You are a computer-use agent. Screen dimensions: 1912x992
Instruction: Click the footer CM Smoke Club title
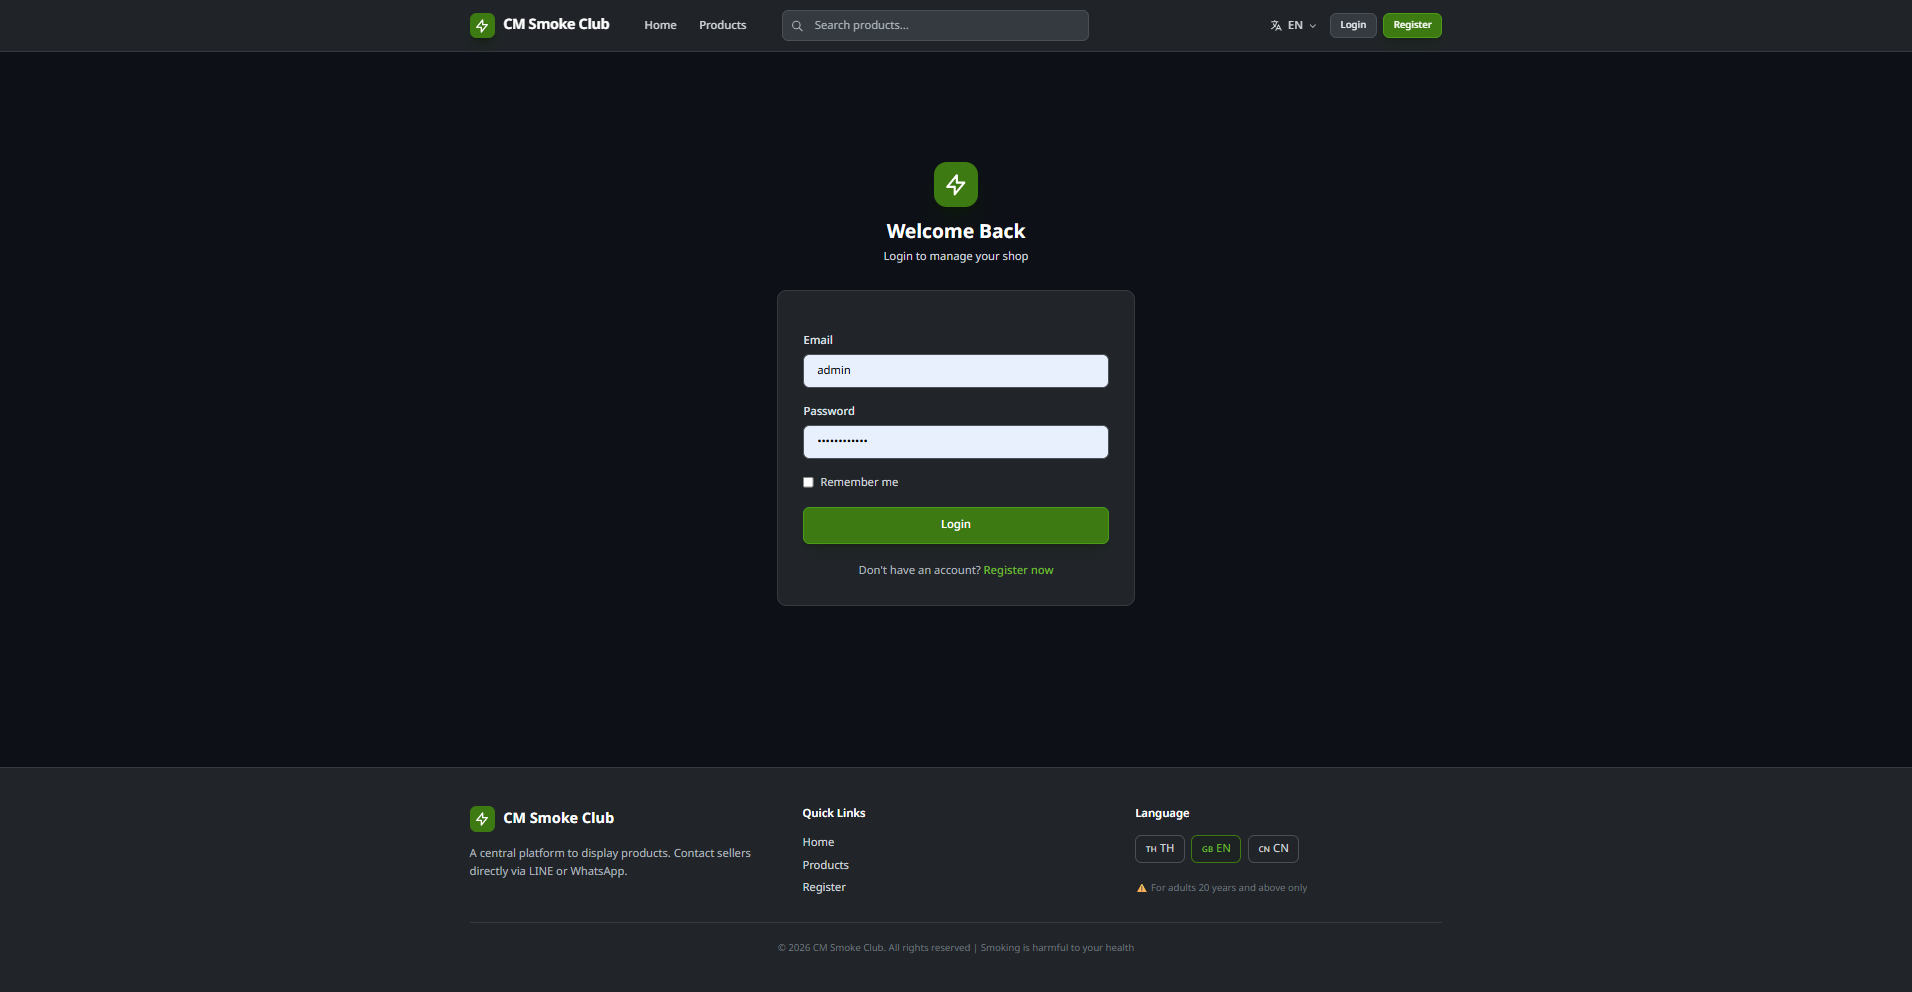pos(558,818)
